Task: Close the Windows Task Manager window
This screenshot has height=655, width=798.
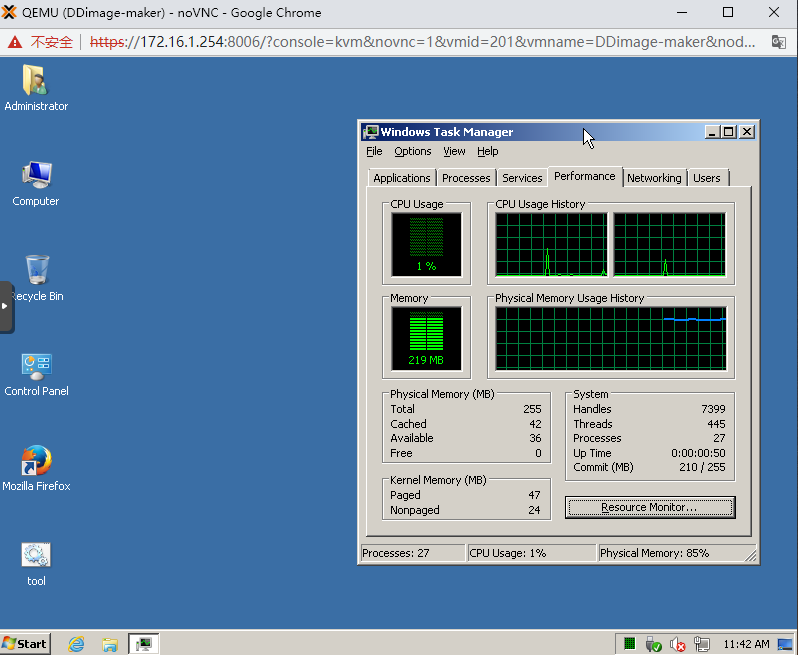Action: [x=747, y=132]
